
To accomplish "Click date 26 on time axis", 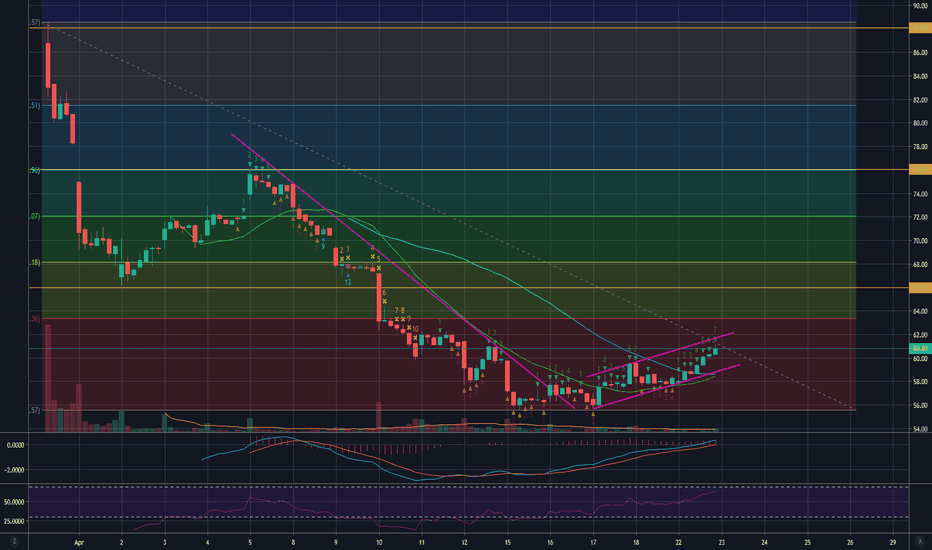I will coord(850,542).
